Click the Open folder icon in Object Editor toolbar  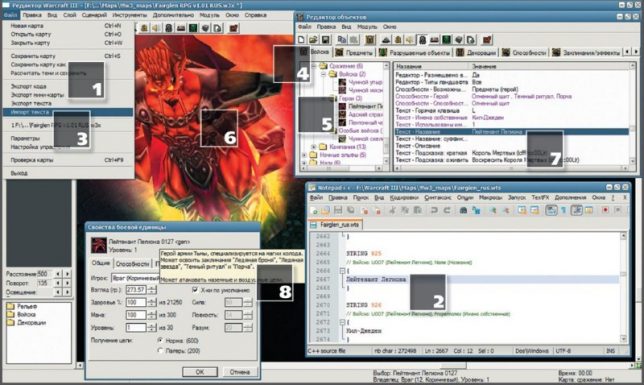[313, 40]
